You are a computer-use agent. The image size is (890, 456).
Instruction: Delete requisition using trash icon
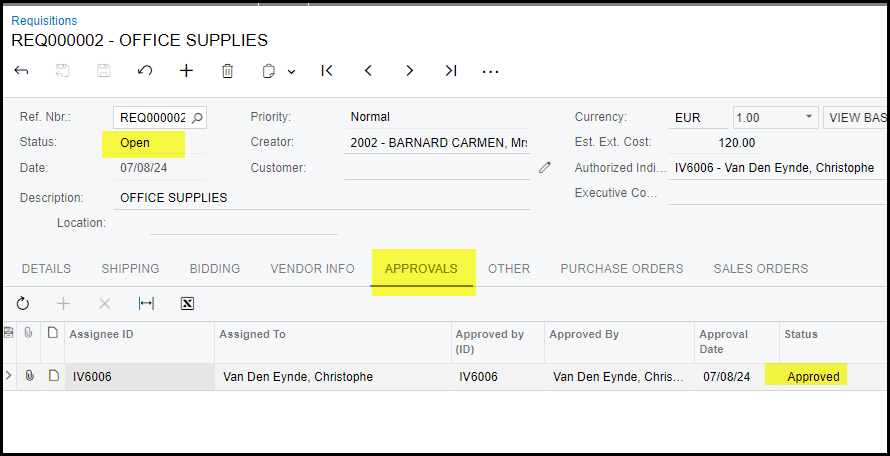[227, 71]
